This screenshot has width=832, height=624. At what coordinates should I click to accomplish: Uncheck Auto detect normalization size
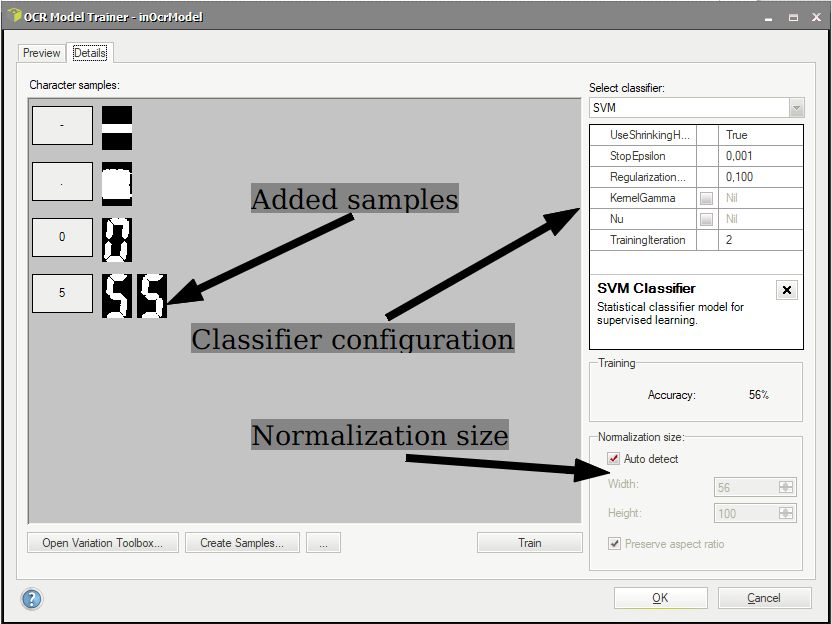coord(613,458)
